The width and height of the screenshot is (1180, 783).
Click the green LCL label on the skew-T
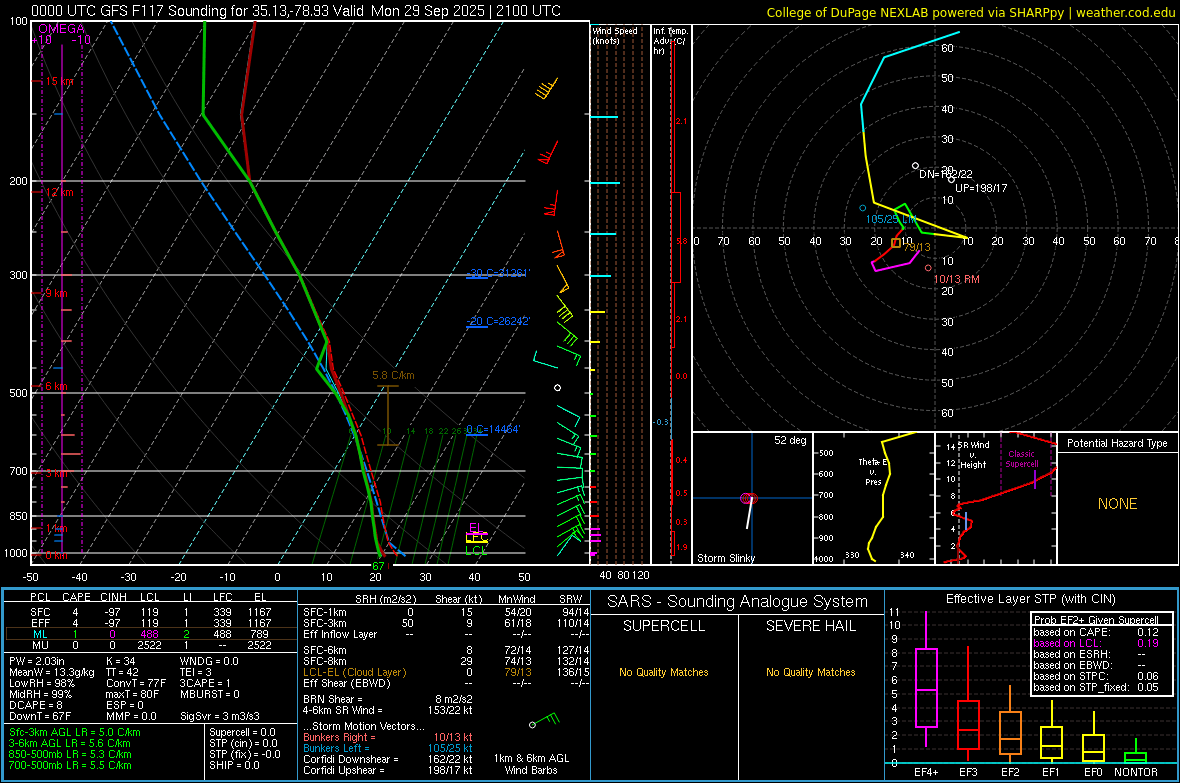(476, 550)
